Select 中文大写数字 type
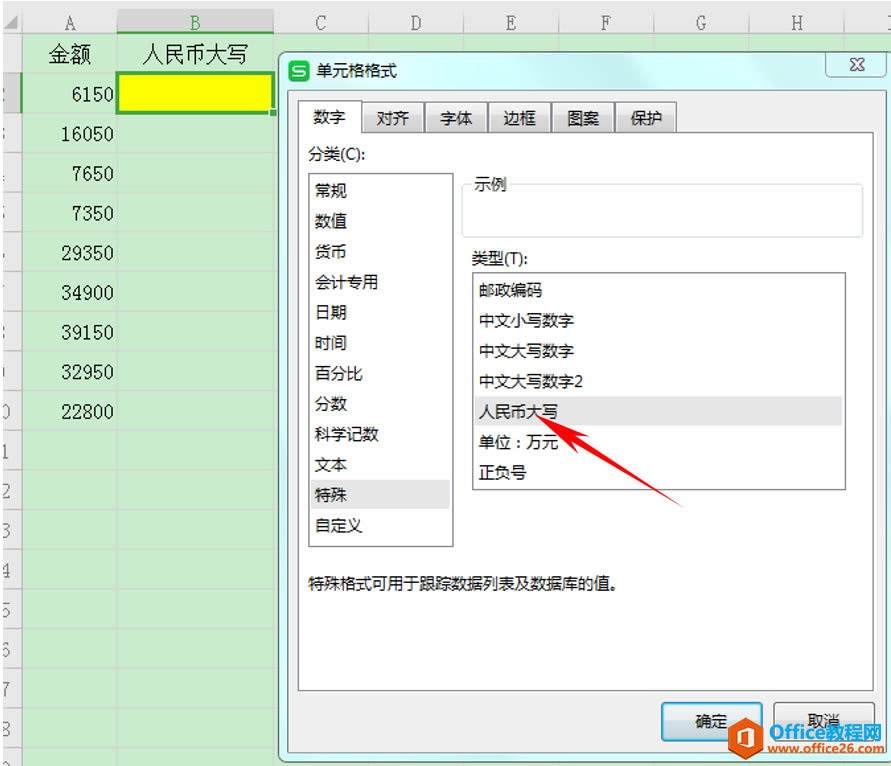This screenshot has height=766, width=891. 658,351
